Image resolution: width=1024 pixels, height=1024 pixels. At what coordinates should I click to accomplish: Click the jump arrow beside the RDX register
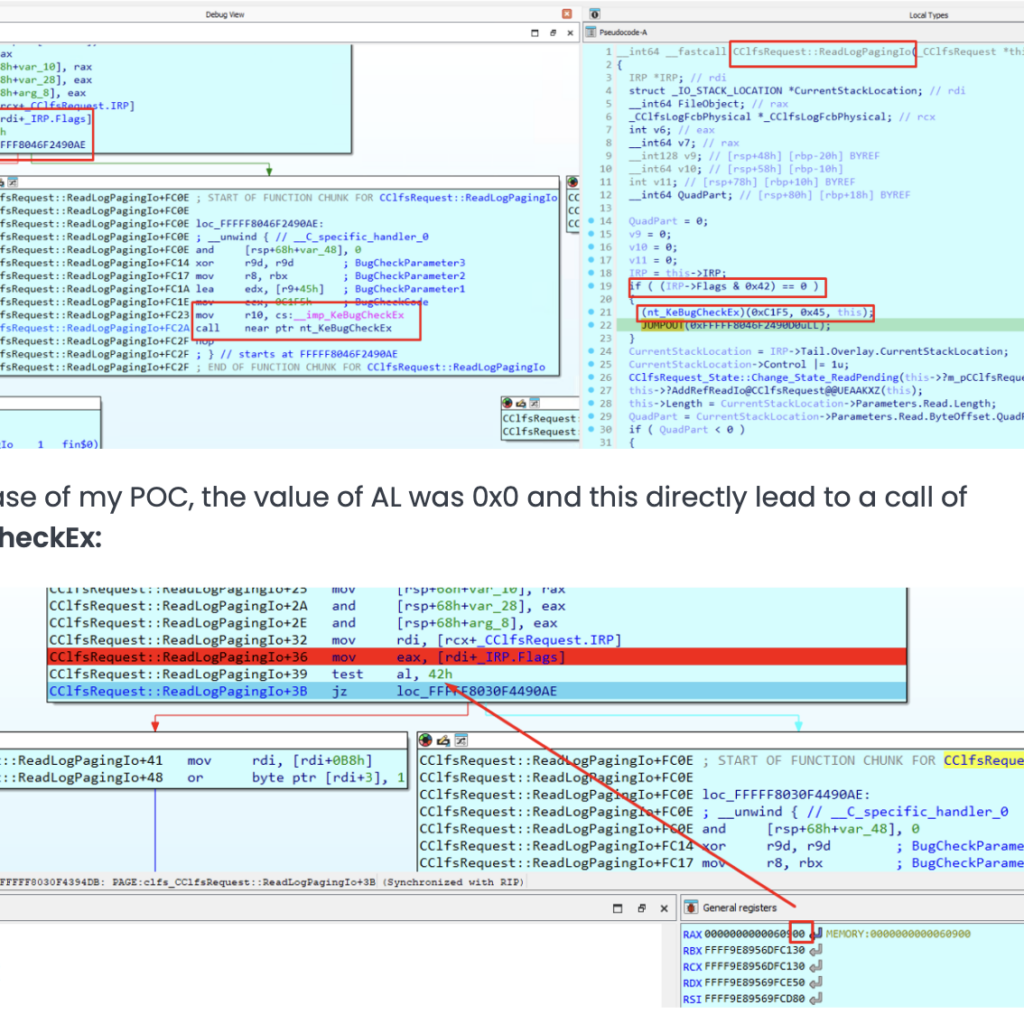click(x=816, y=982)
